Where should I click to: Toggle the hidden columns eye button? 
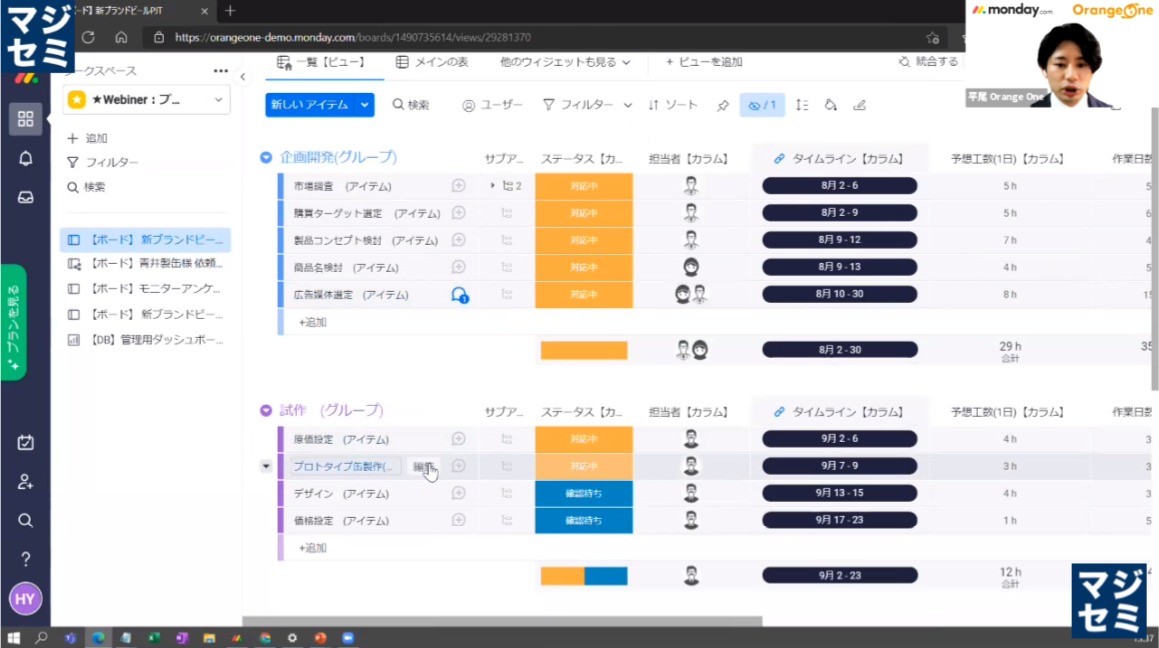(x=762, y=105)
